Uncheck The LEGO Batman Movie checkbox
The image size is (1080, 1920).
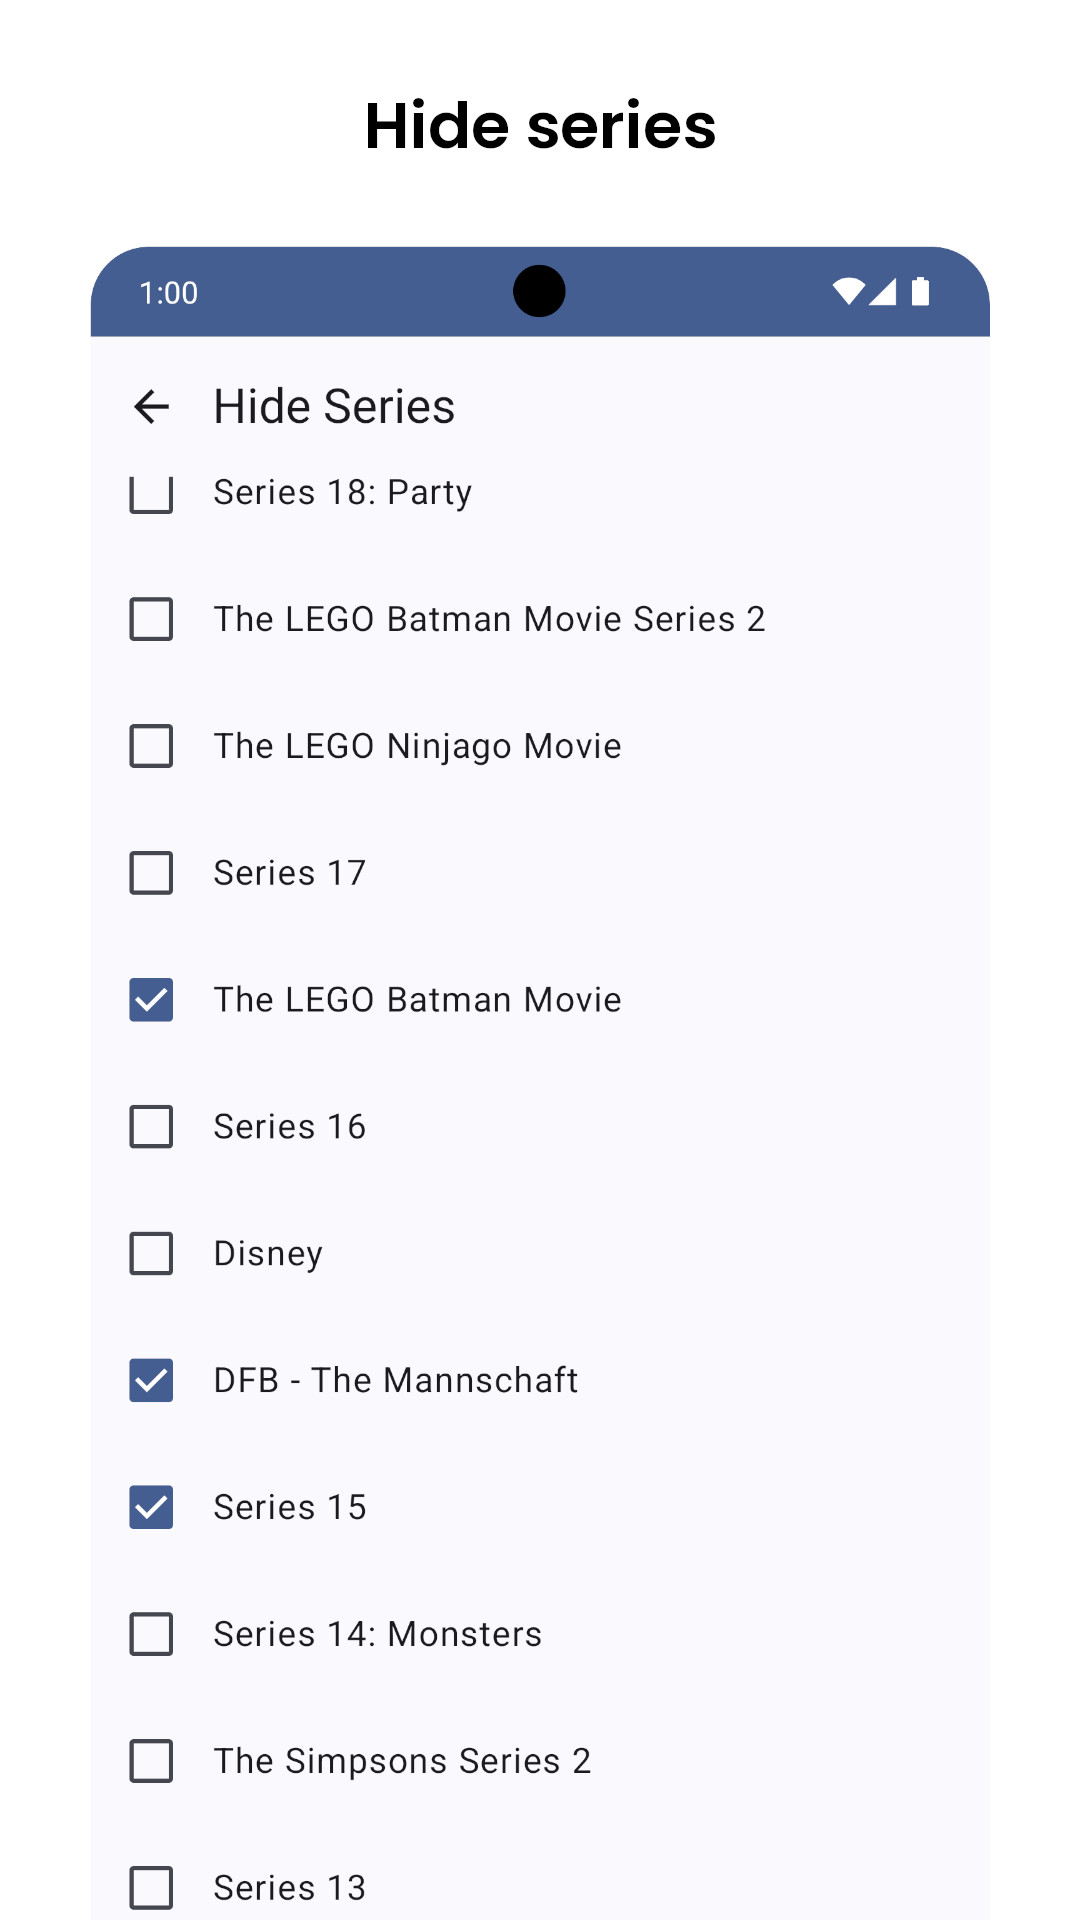point(151,1000)
